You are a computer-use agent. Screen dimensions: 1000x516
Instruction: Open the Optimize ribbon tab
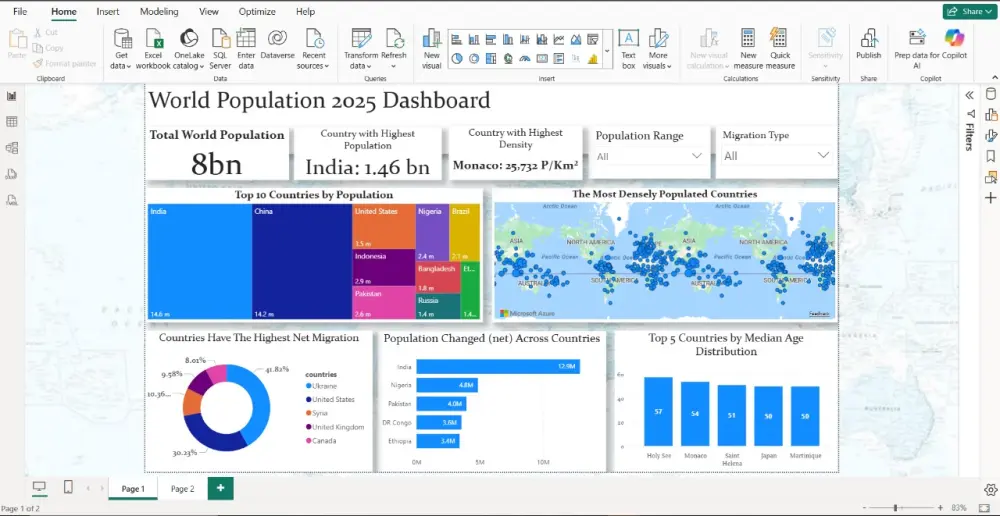pyautogui.click(x=257, y=11)
